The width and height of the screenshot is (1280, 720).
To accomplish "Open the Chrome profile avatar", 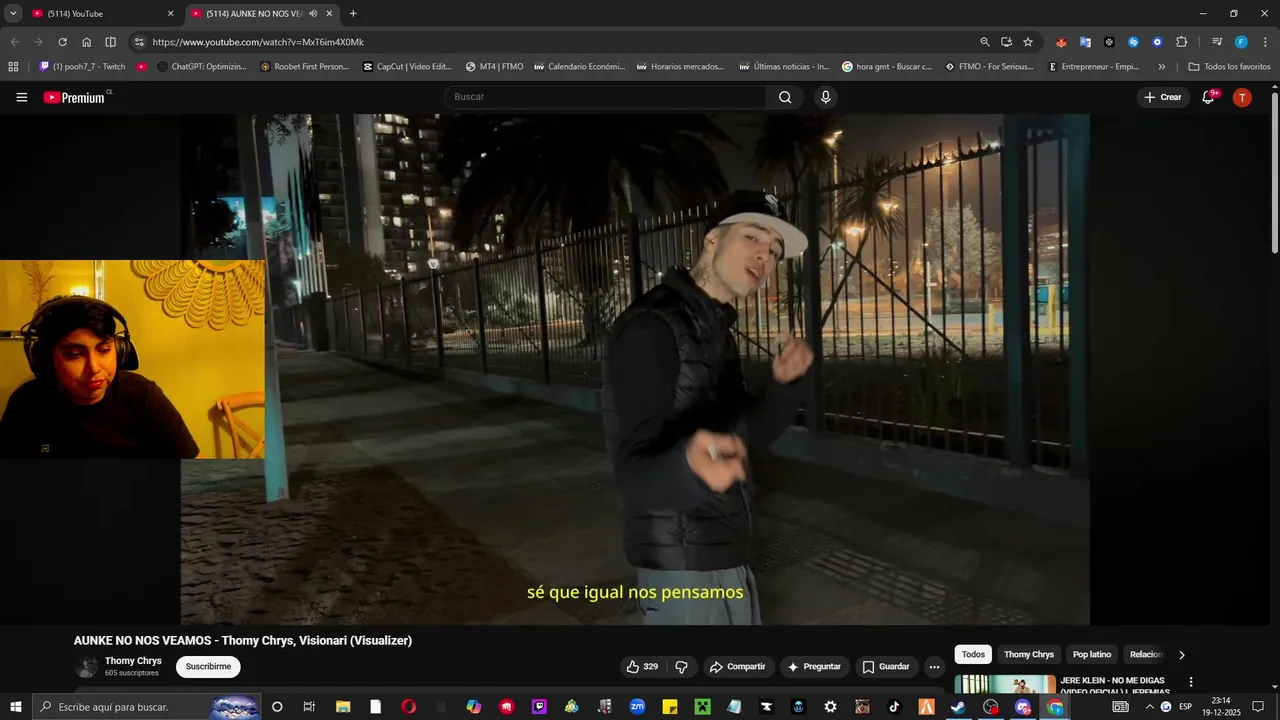I will [1241, 42].
